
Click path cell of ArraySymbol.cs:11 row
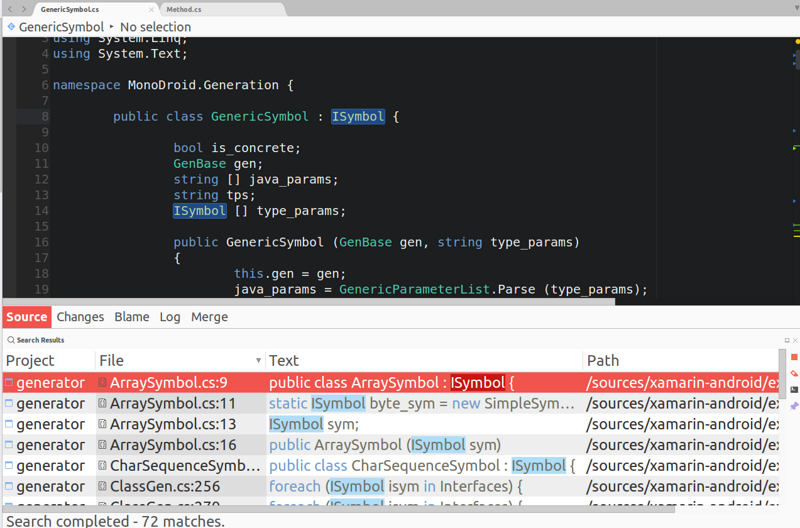(x=682, y=404)
